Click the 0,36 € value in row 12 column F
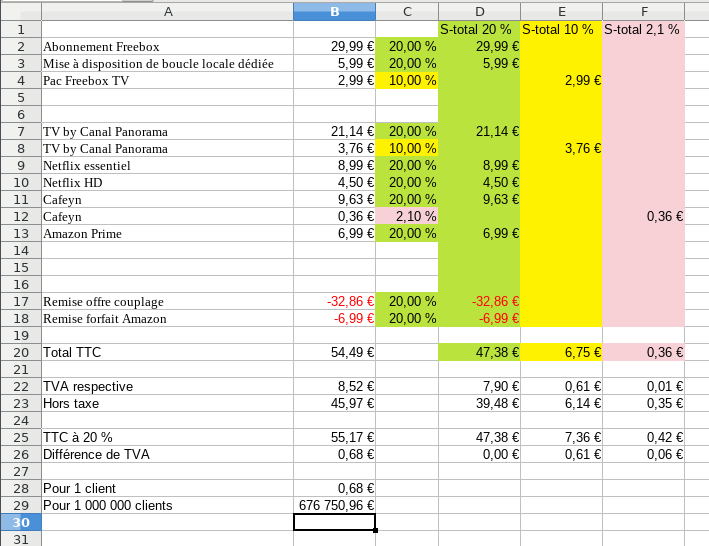The image size is (709, 546). [x=643, y=217]
